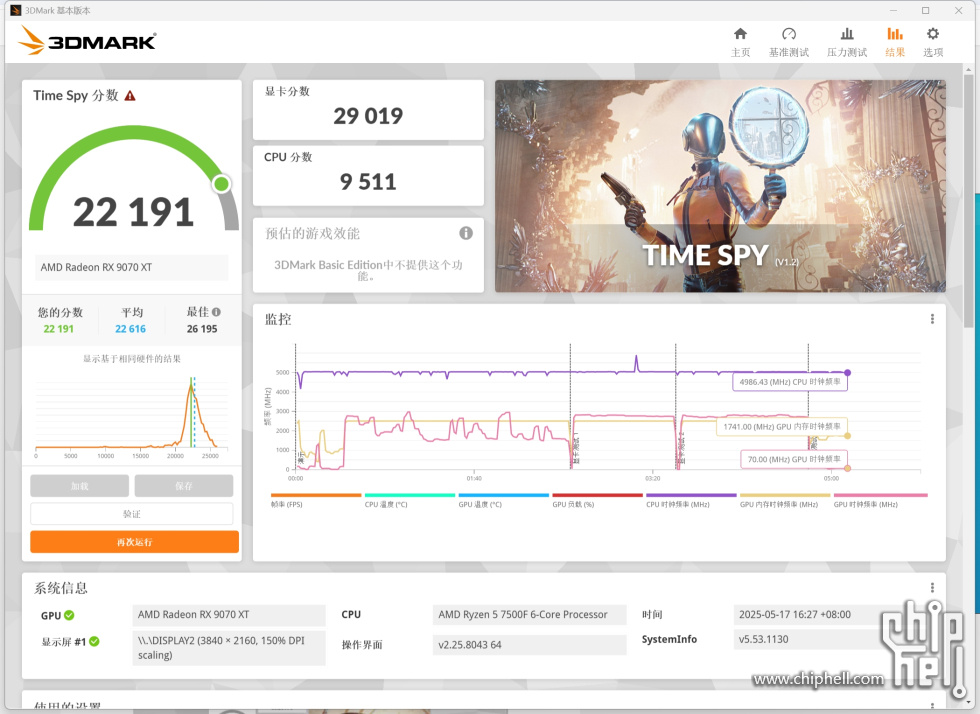Viewport: 980px width, 714px height.
Task: Click the 保存 button
Action: pyautogui.click(x=184, y=486)
